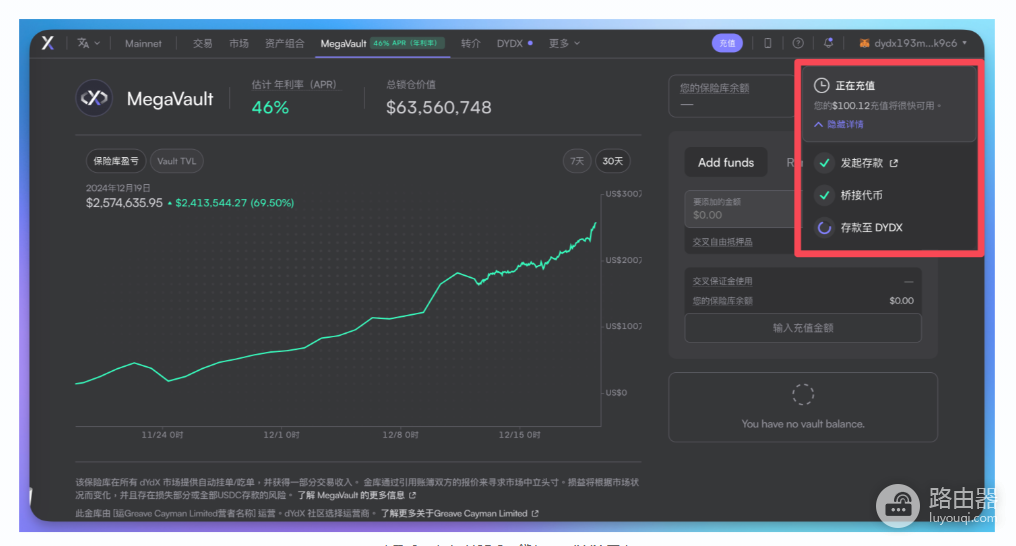The image size is (1016, 546).
Task: Open the 市场 tab
Action: coord(238,43)
